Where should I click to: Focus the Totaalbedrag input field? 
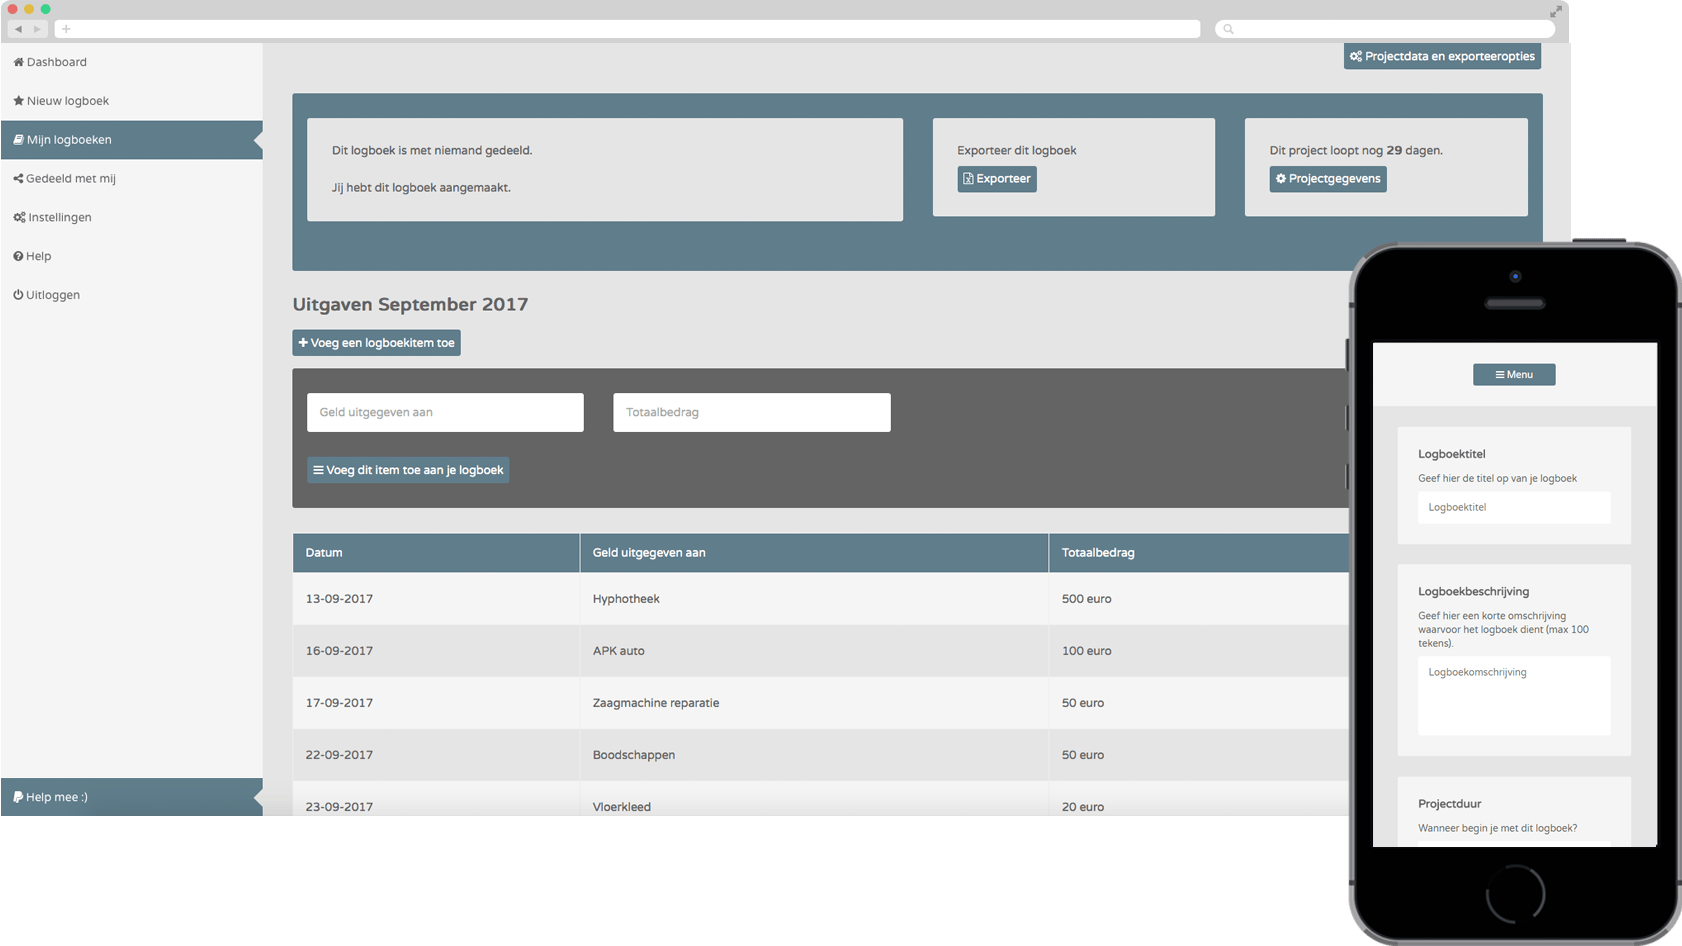click(752, 412)
